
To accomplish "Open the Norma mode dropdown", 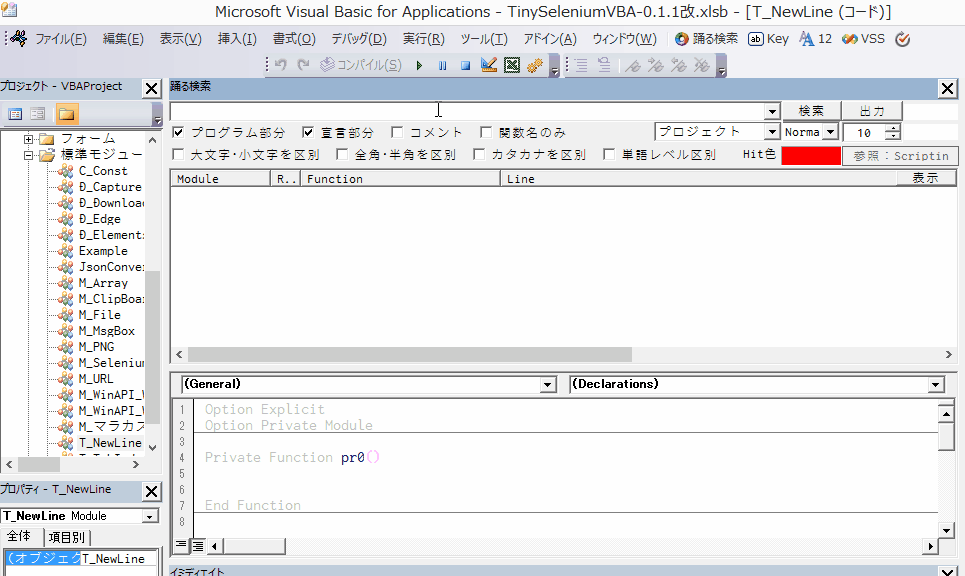I will (830, 132).
